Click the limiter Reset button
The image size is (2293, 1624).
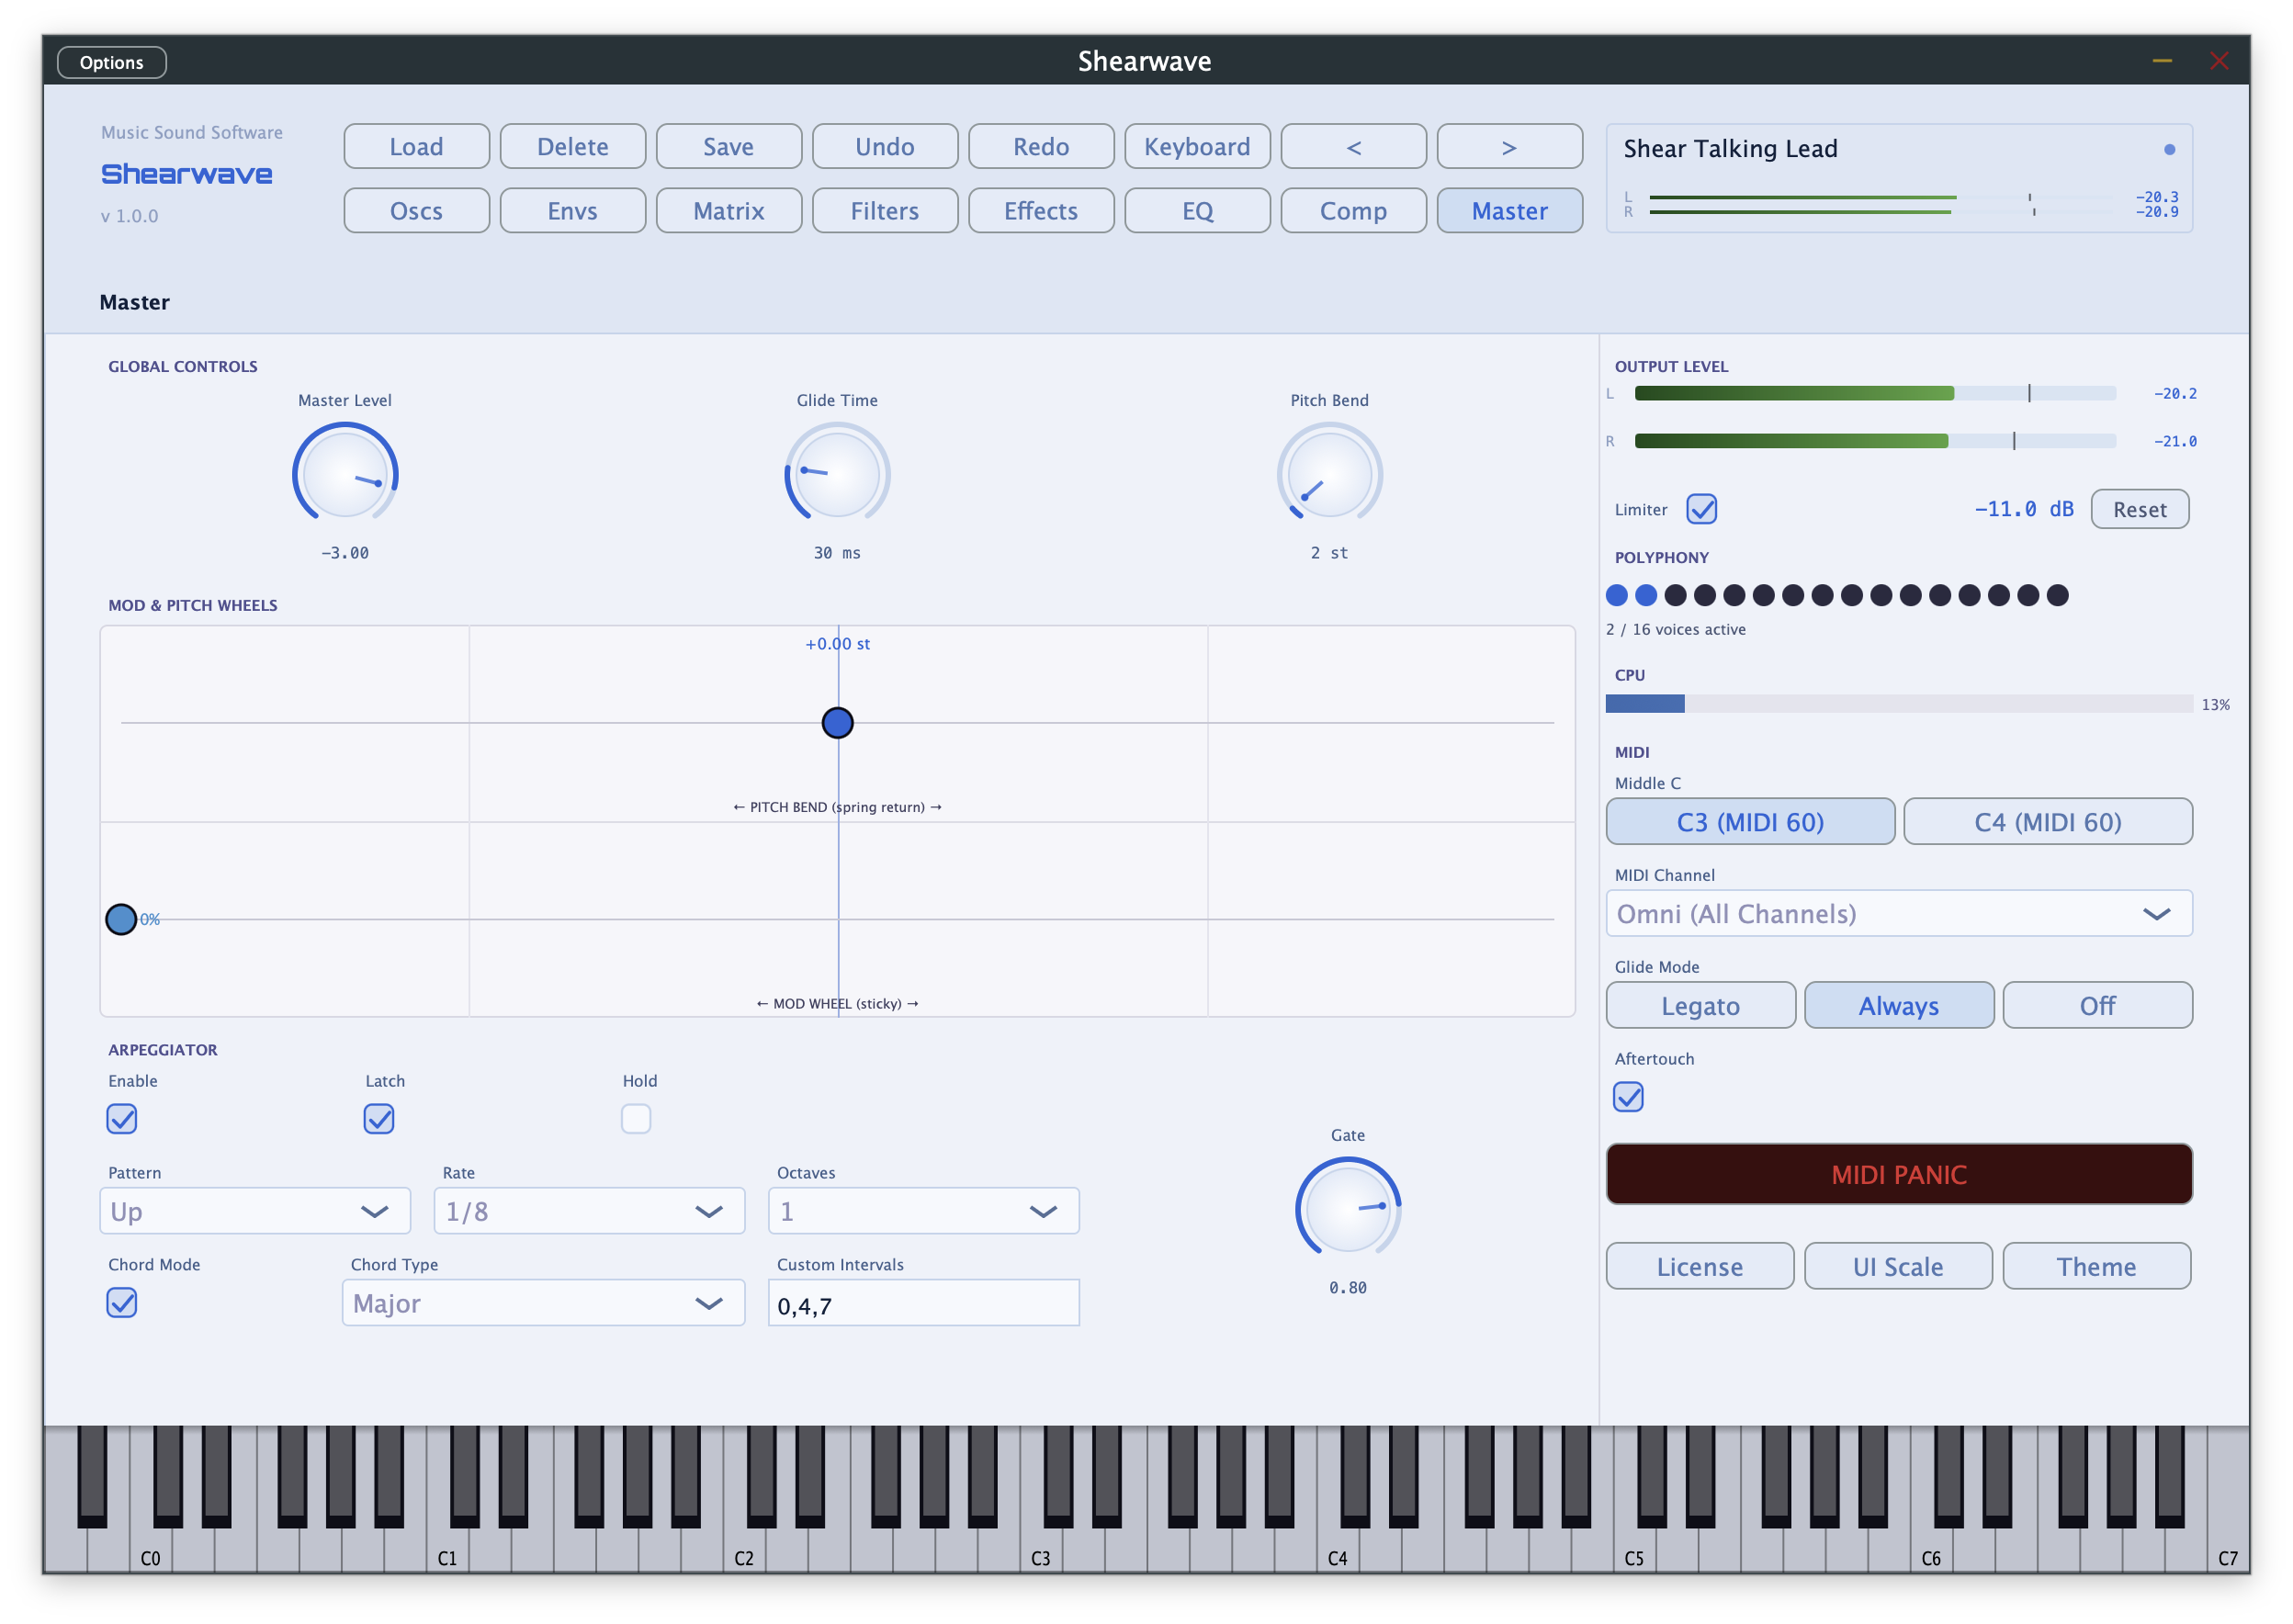click(2139, 509)
